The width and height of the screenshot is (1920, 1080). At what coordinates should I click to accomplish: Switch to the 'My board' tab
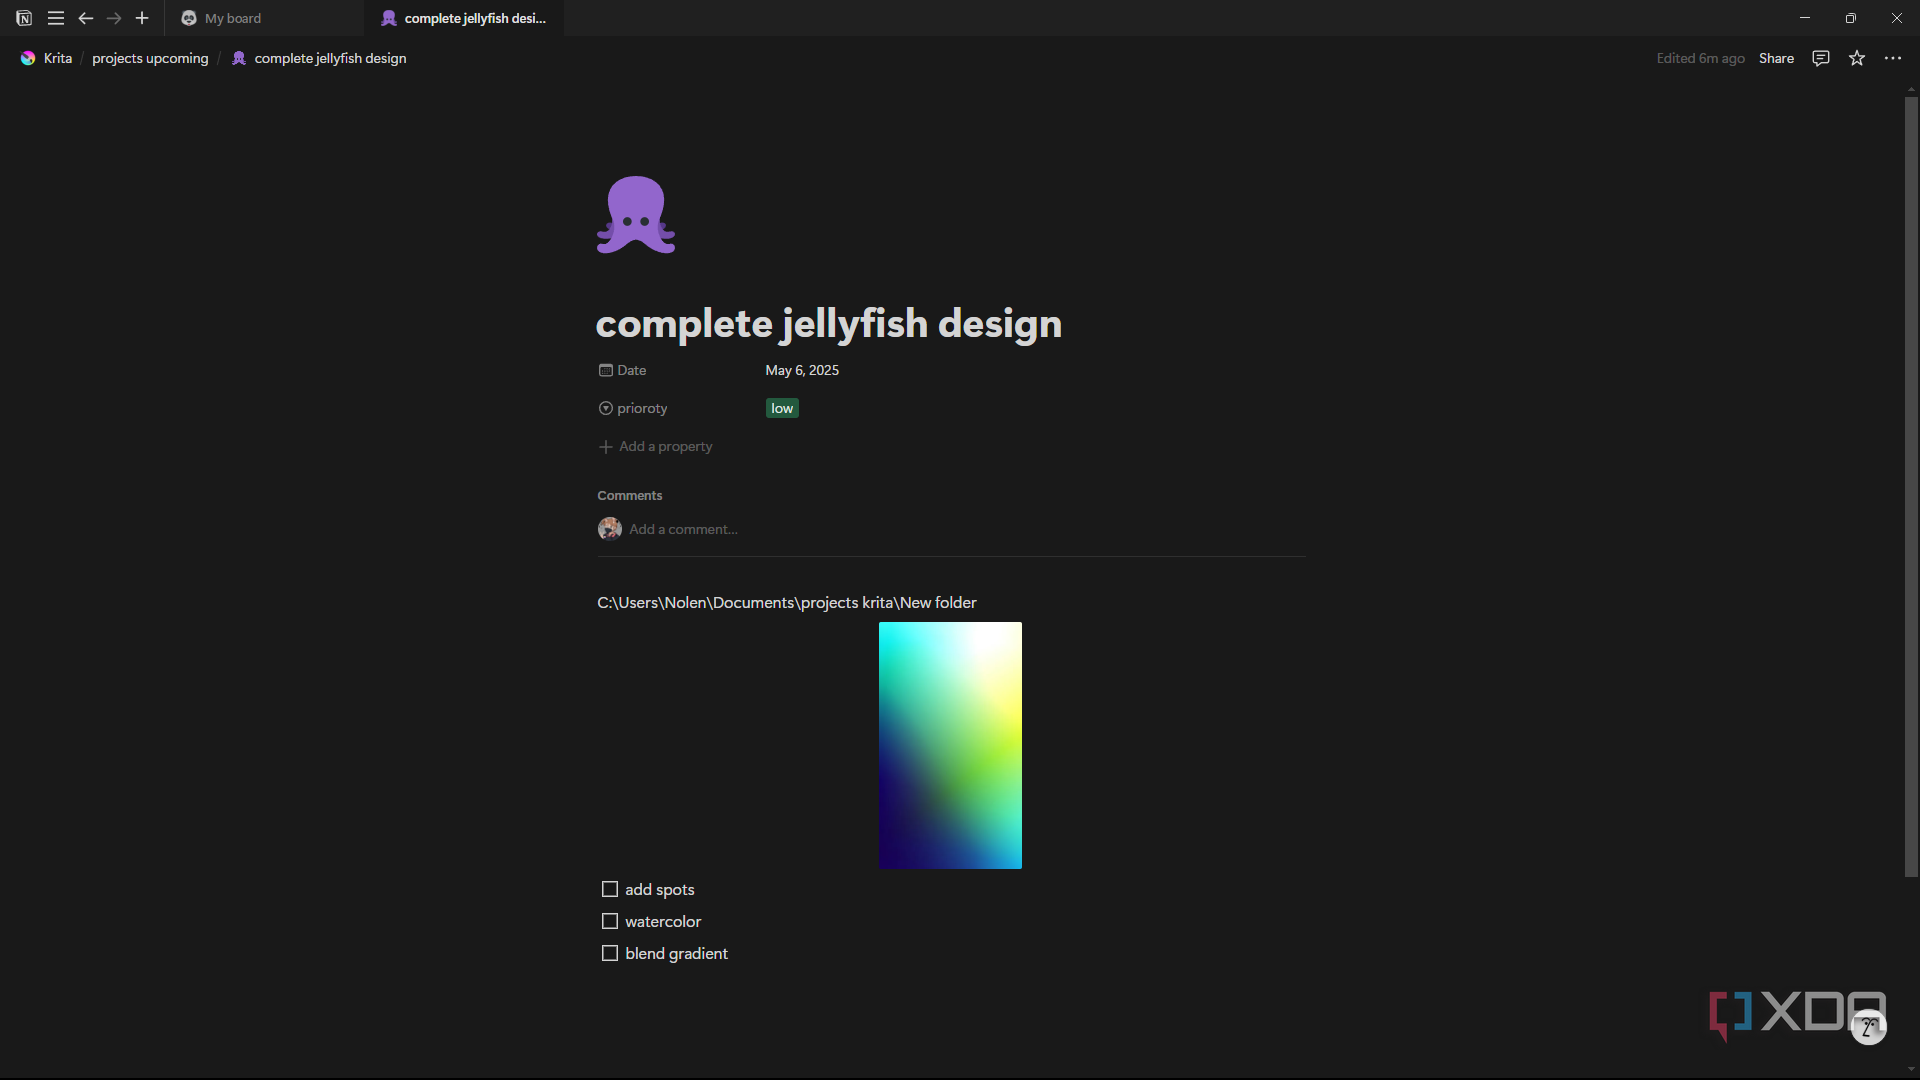pos(263,18)
